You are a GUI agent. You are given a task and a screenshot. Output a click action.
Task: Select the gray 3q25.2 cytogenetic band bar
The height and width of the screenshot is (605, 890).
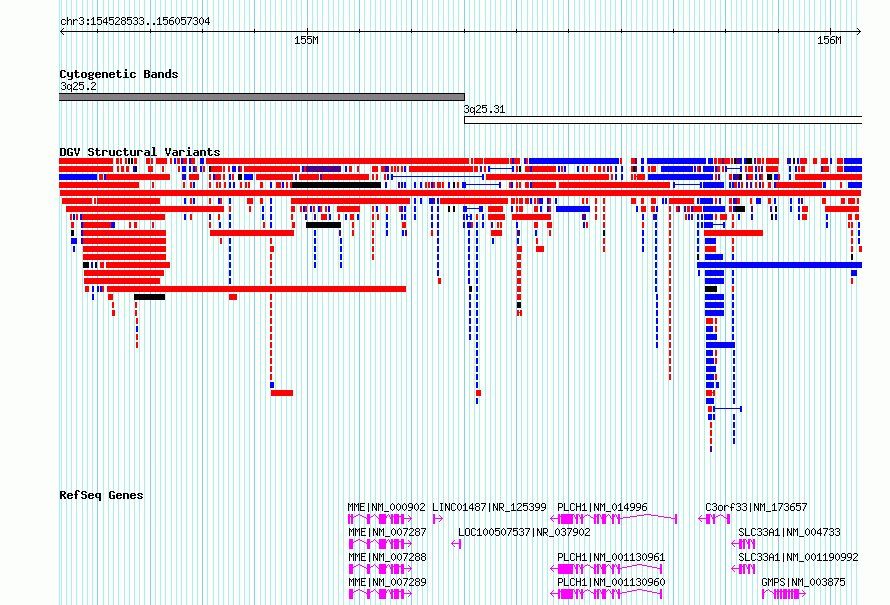[x=262, y=97]
